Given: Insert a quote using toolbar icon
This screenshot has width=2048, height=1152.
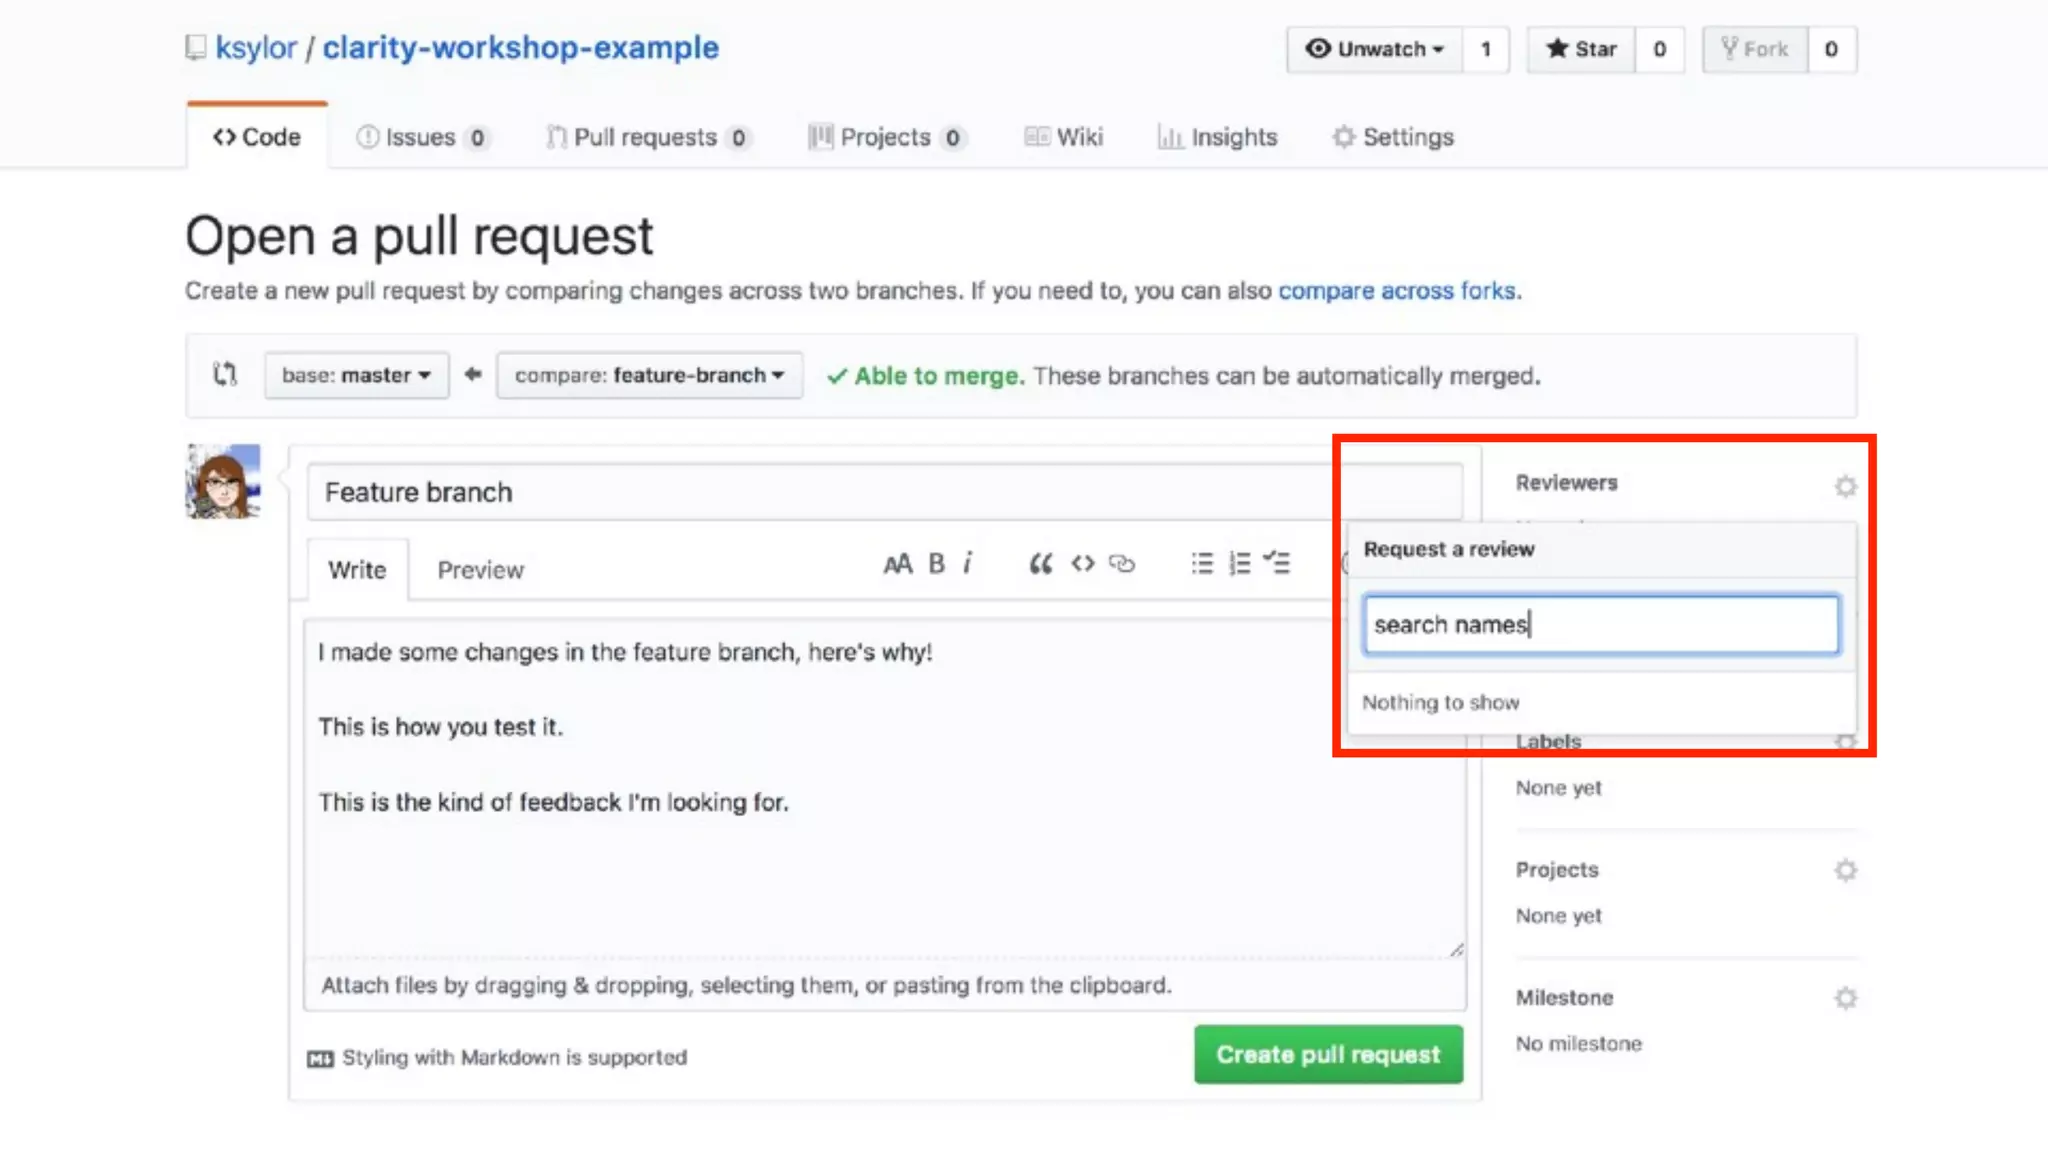Looking at the screenshot, I should point(1040,564).
